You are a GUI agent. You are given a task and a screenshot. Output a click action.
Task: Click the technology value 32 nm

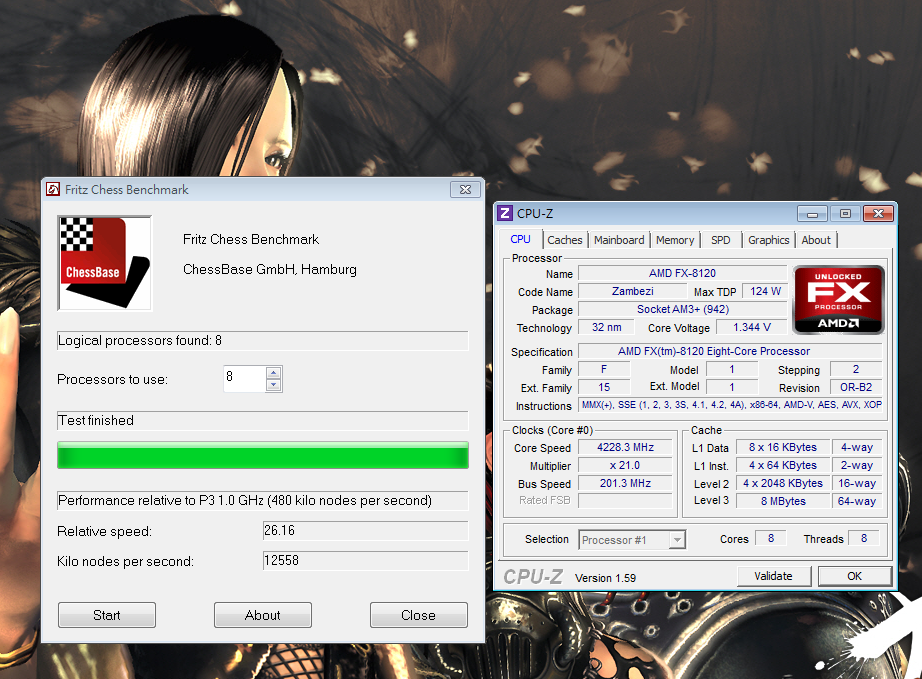tap(606, 327)
